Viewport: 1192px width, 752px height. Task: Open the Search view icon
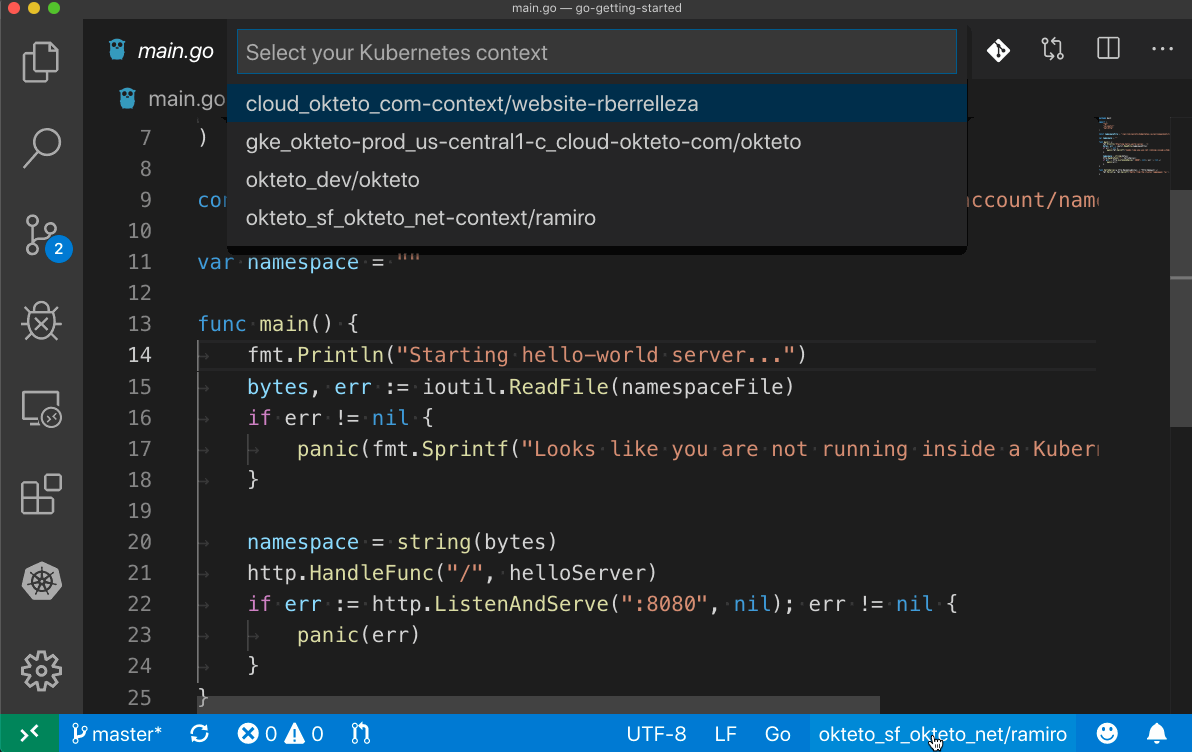[x=41, y=148]
